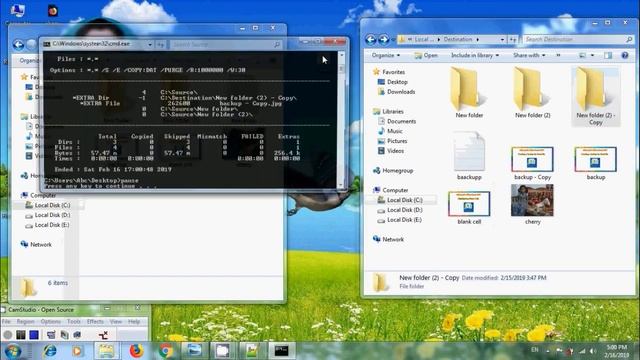Click change view icon in Destination window
640x360 pixels.
(582, 55)
